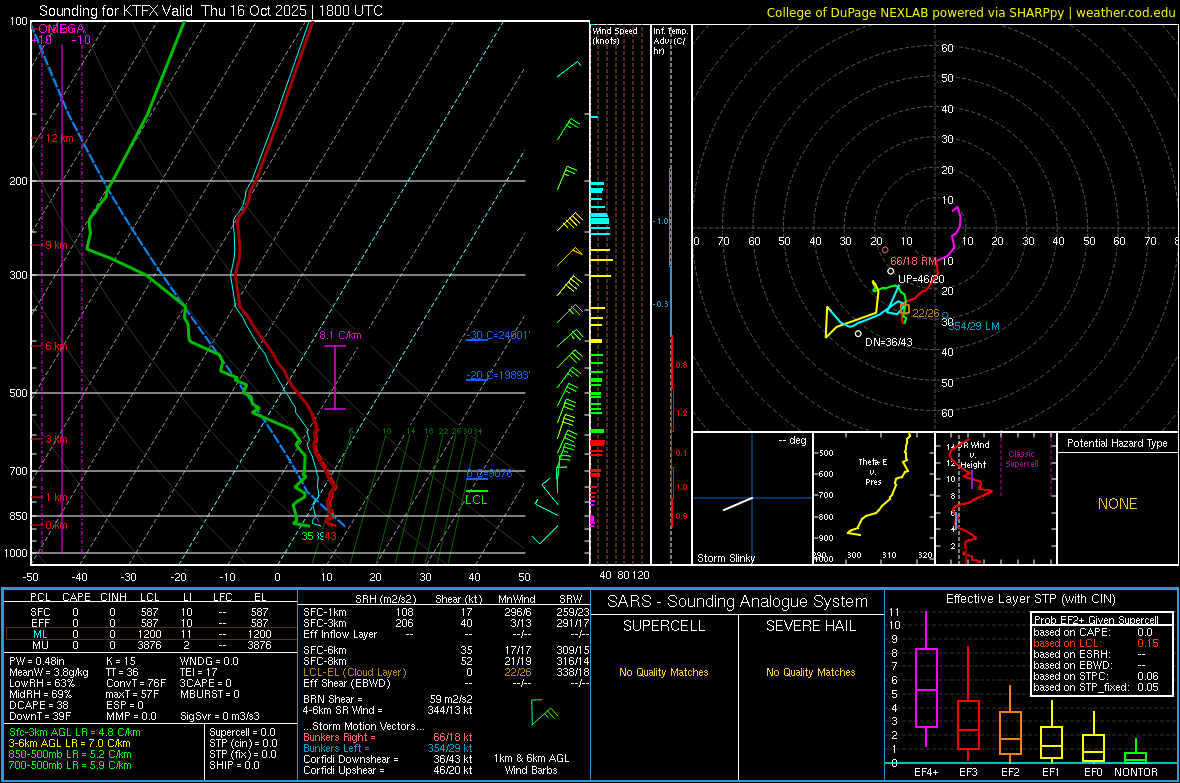Select the 'SFC' parcel row

pos(150,612)
